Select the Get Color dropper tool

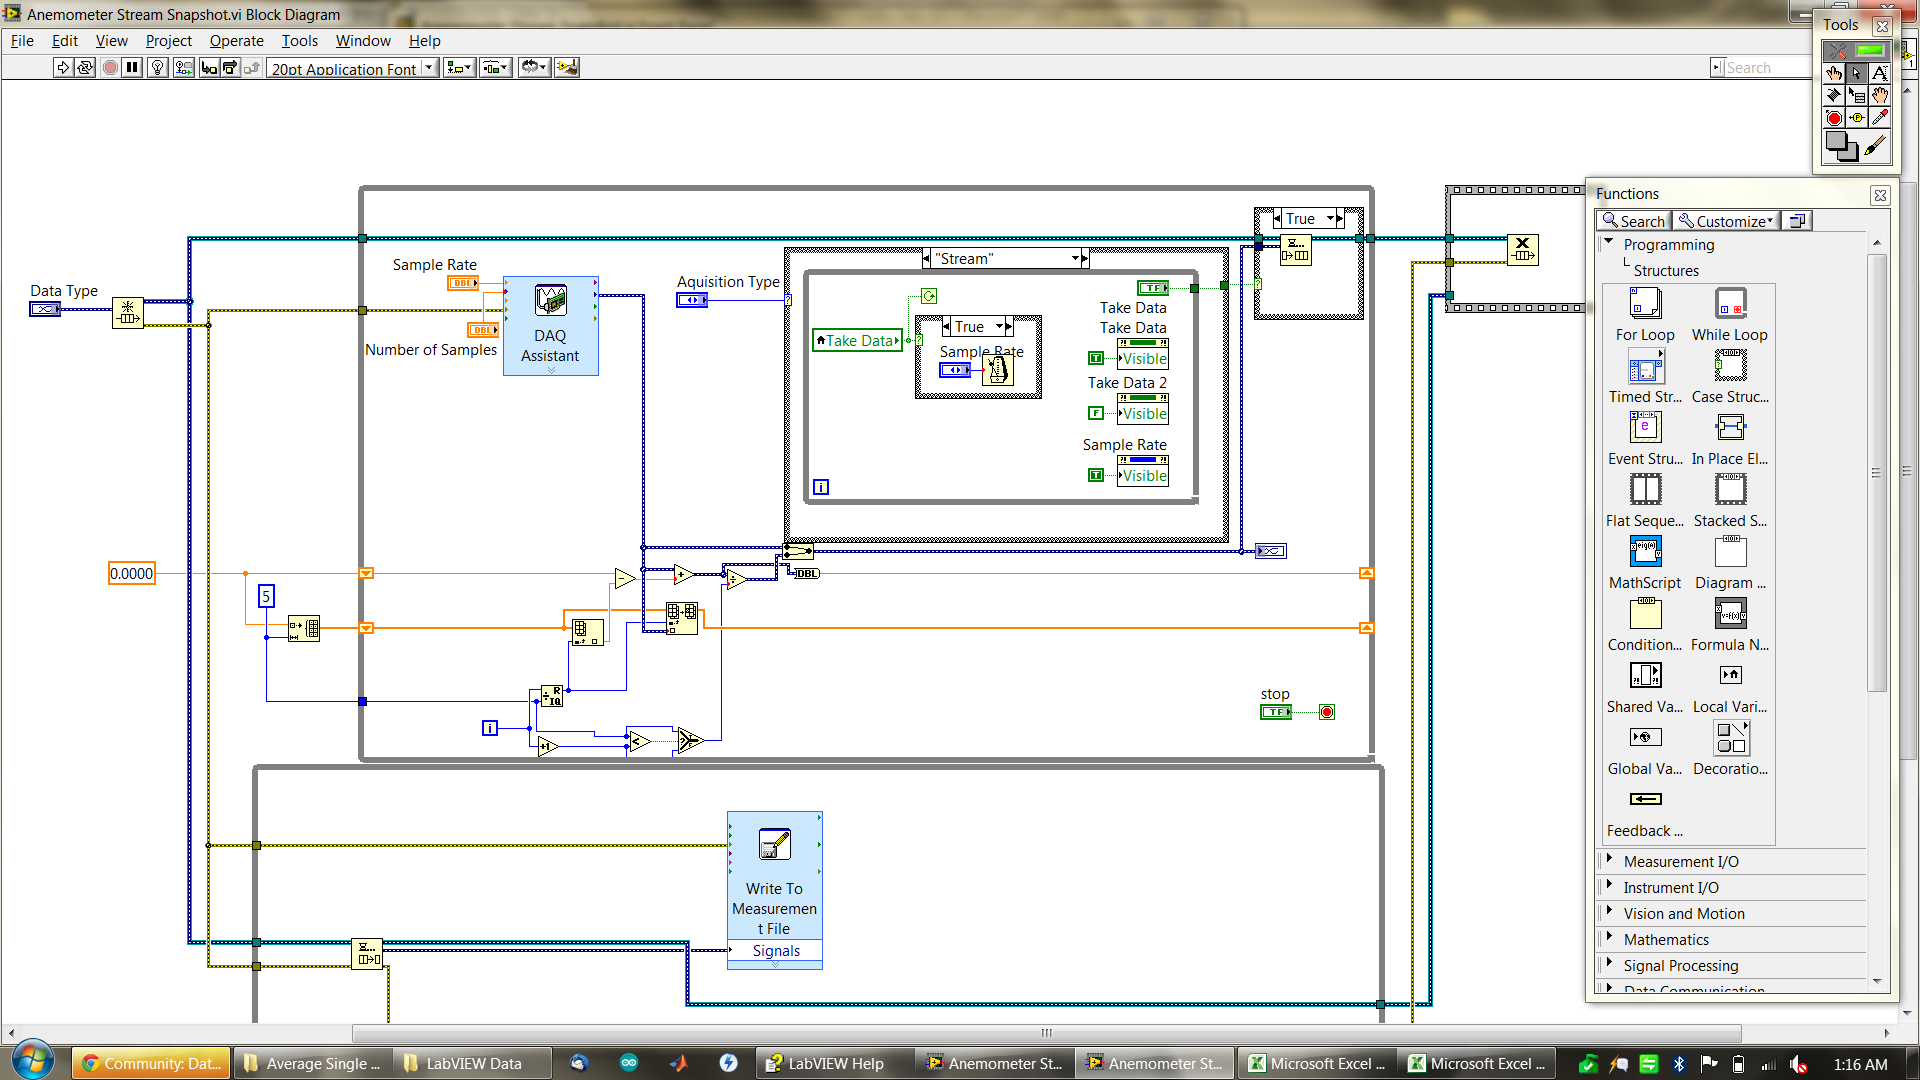pyautogui.click(x=1880, y=118)
